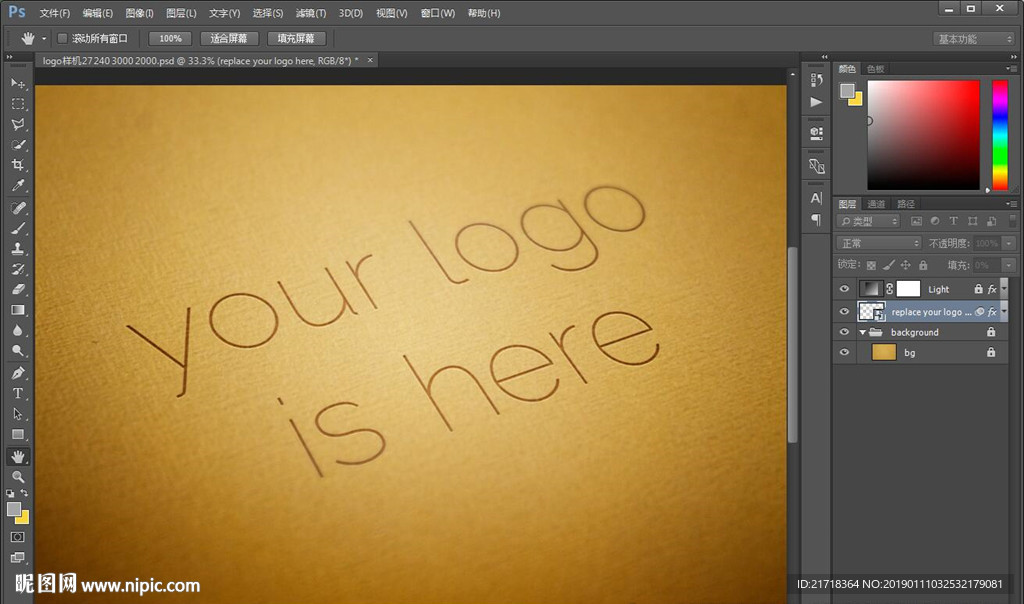
Task: Toggle the layer filter switch
Action: click(x=1012, y=221)
